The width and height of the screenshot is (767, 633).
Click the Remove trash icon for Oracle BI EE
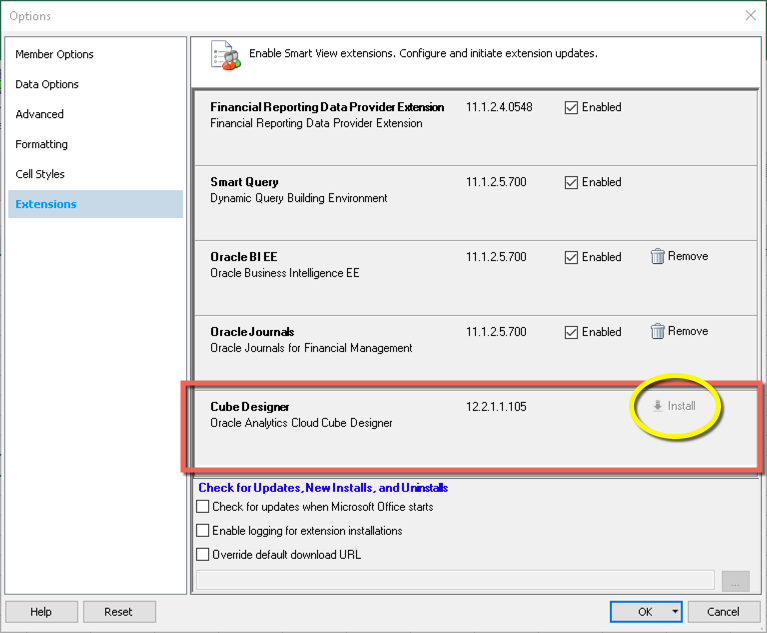(x=657, y=257)
